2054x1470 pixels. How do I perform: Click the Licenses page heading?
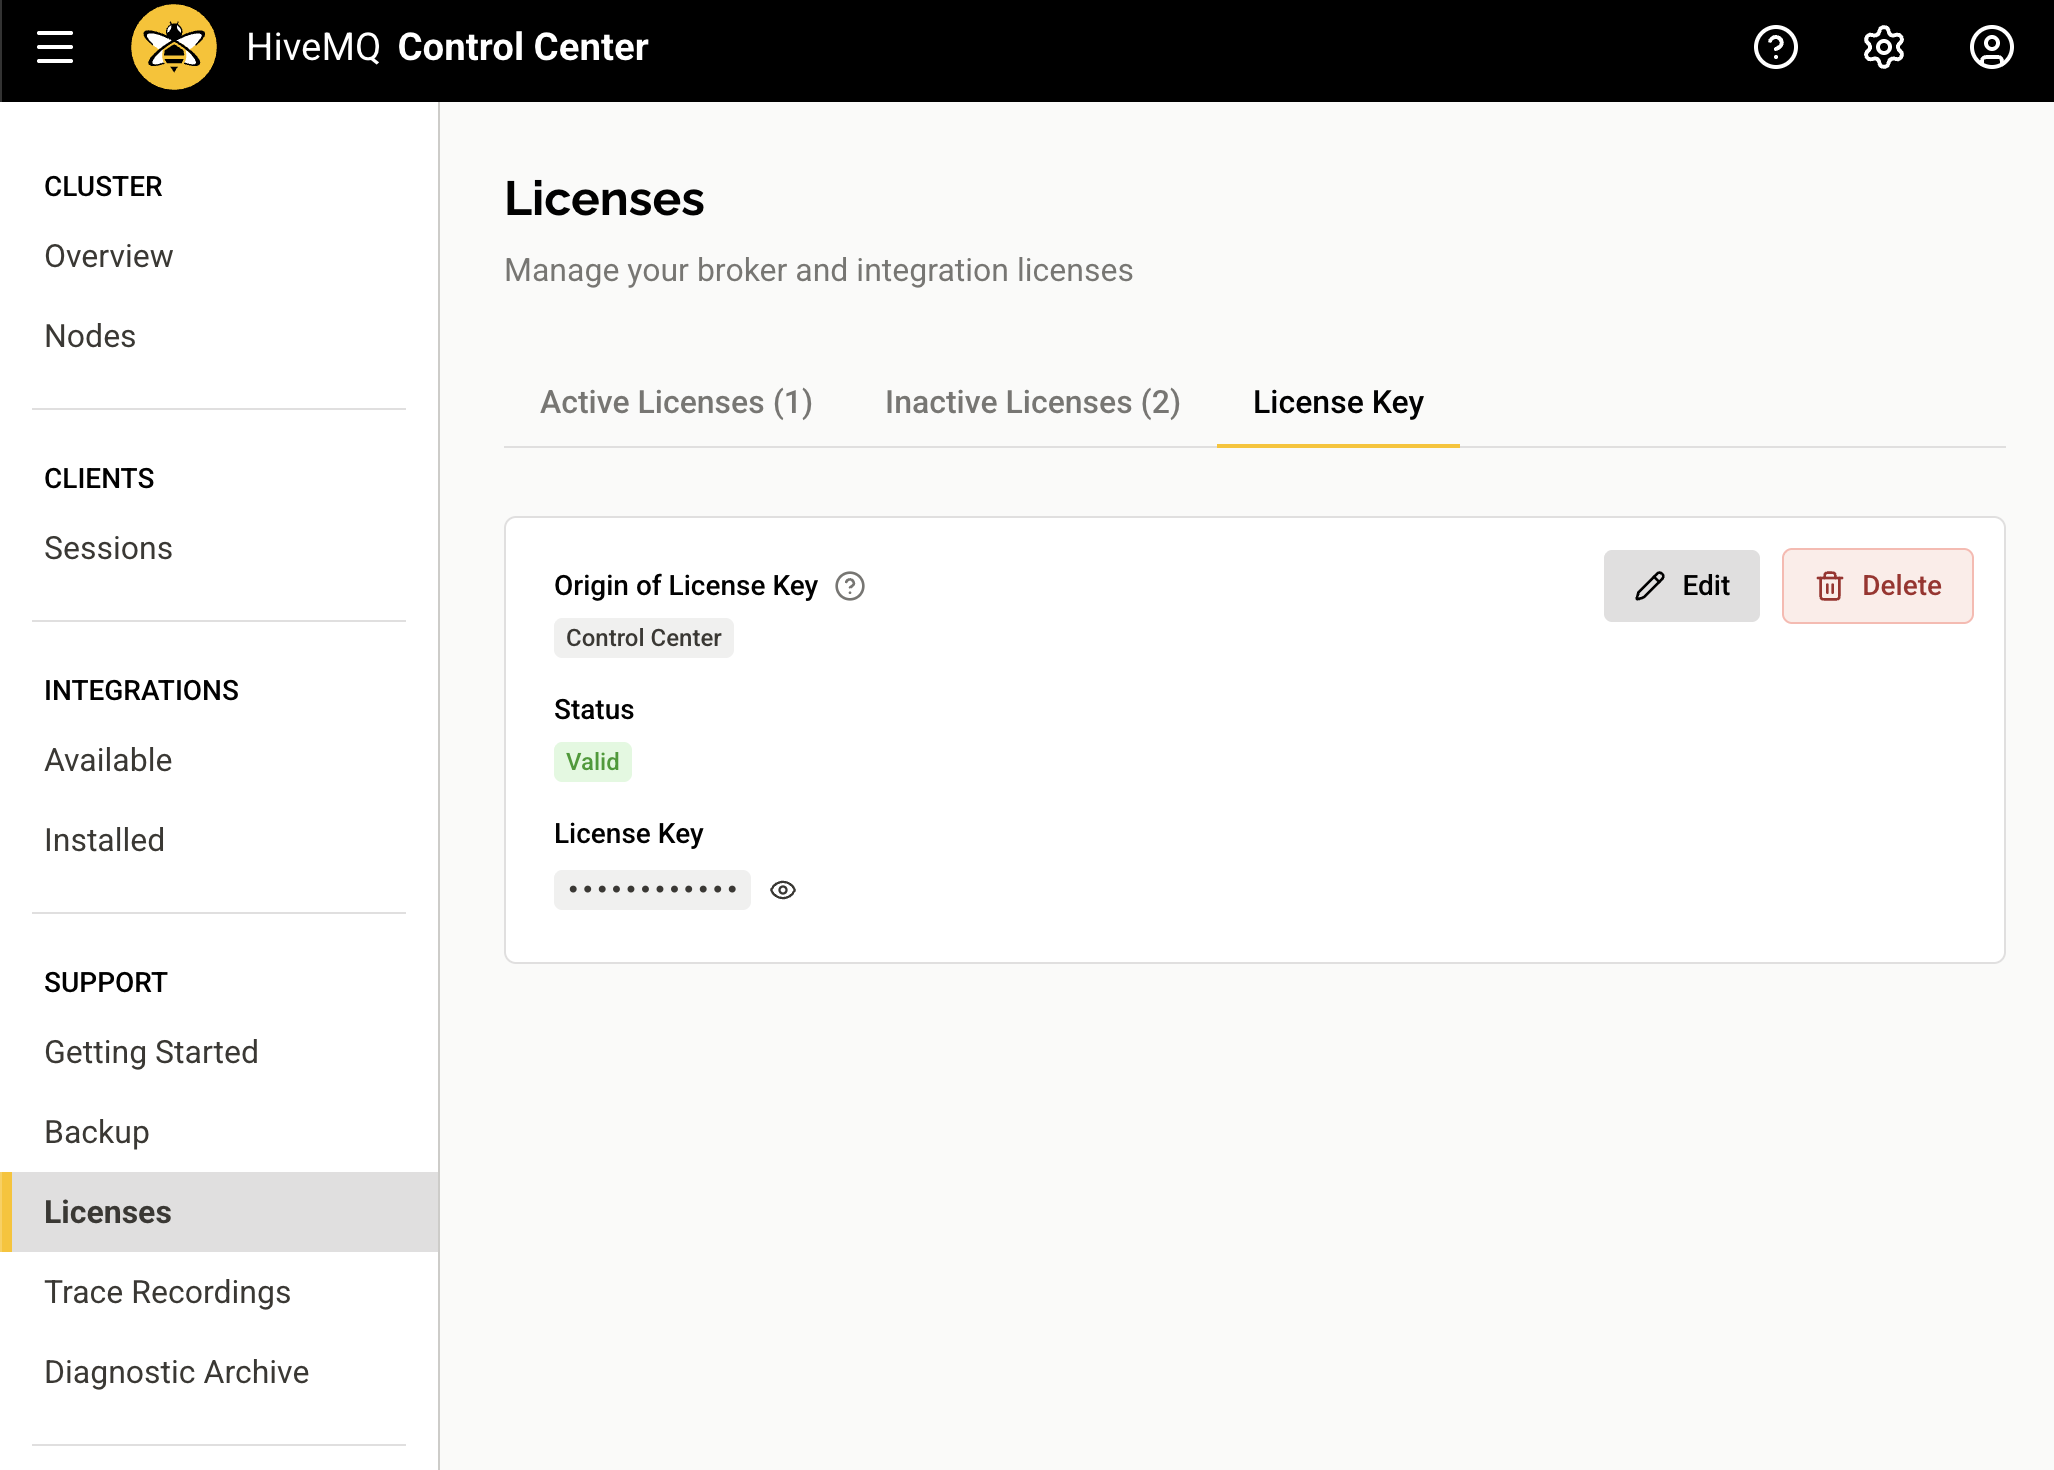[604, 198]
